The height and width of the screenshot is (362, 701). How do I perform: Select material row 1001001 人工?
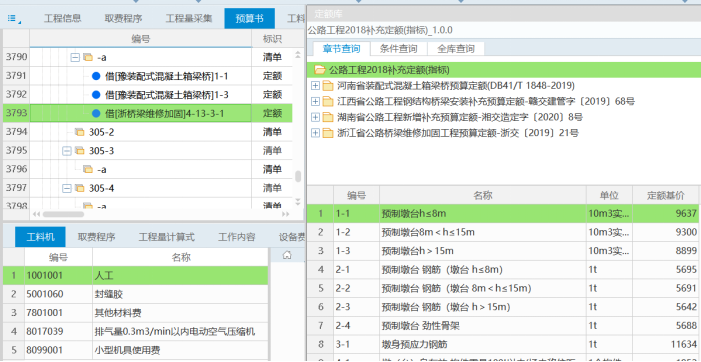click(136, 275)
